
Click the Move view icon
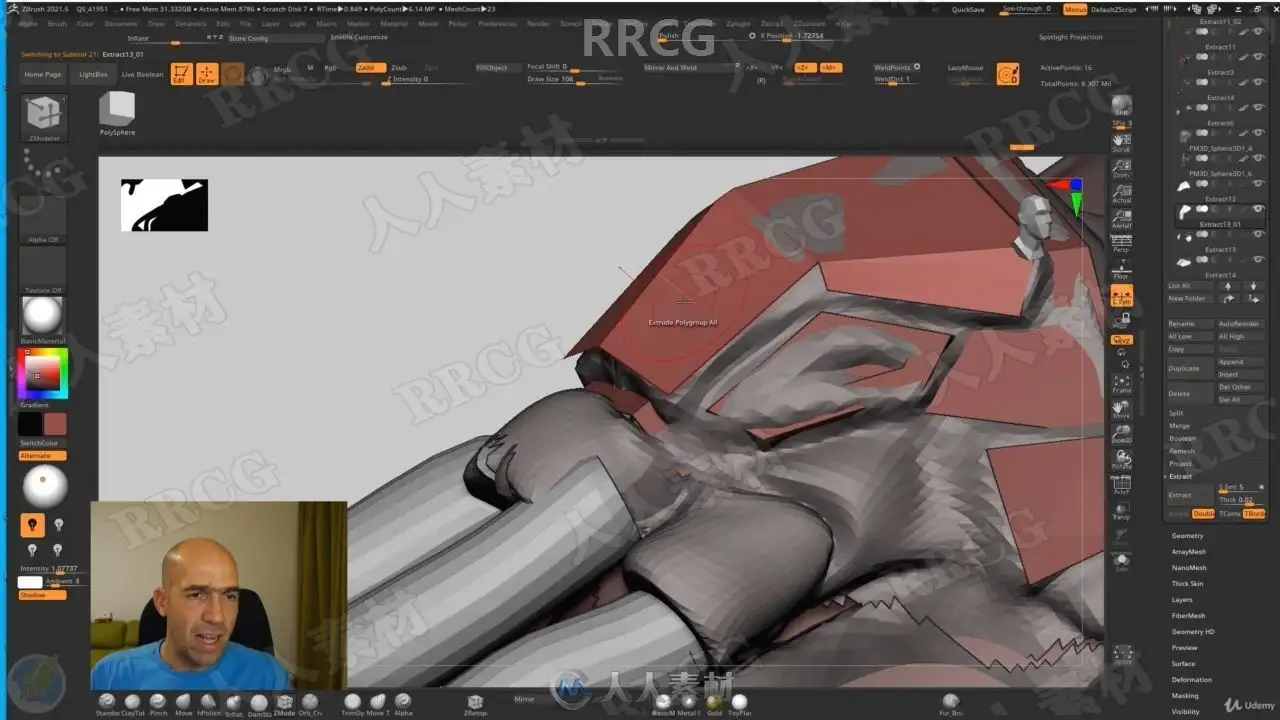[1122, 409]
